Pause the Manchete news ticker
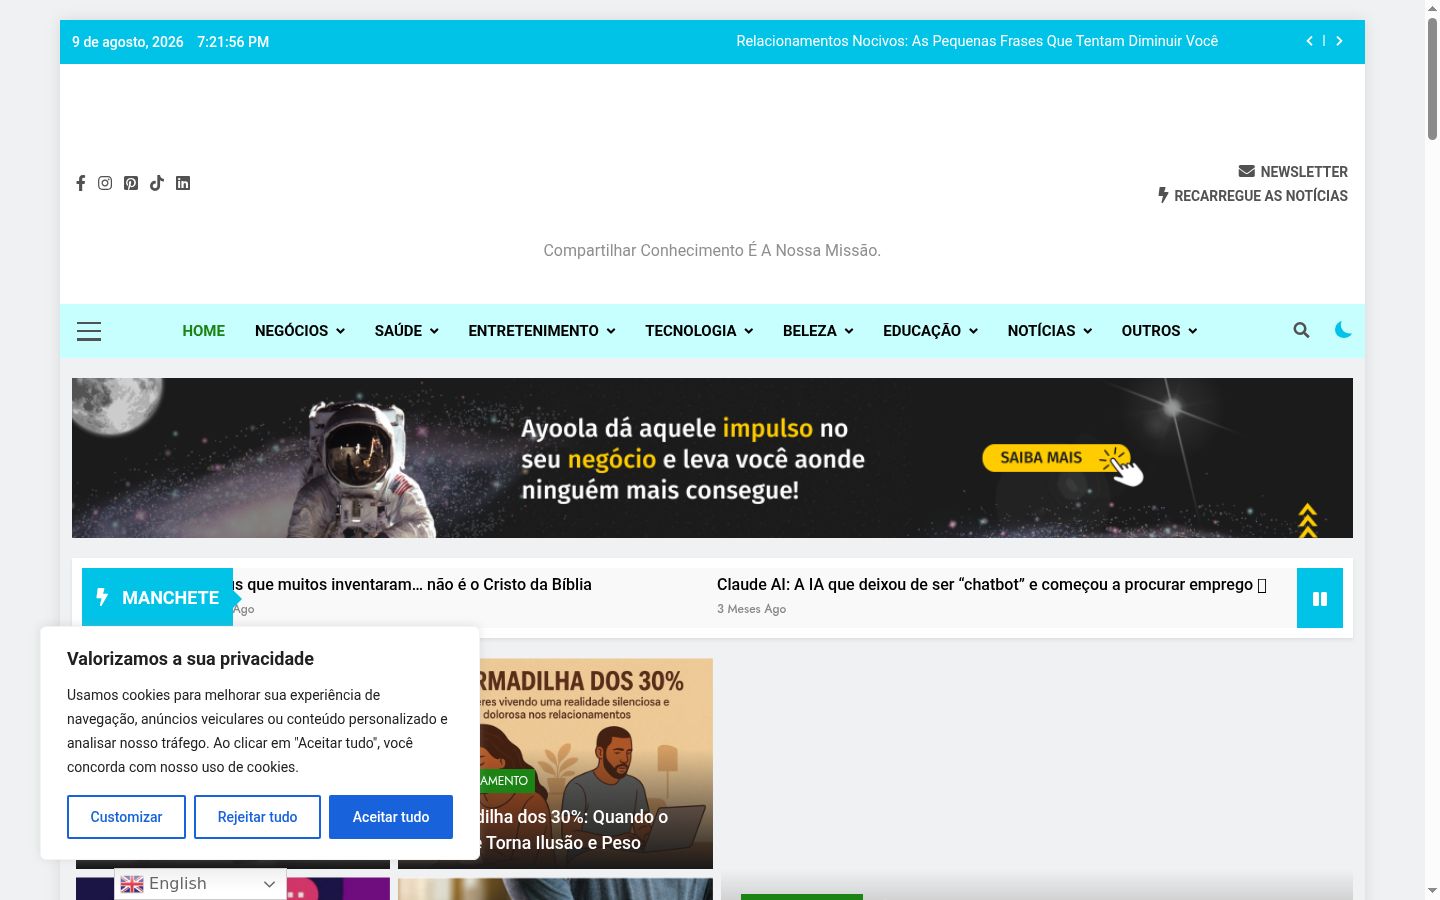The image size is (1440, 900). [x=1320, y=598]
